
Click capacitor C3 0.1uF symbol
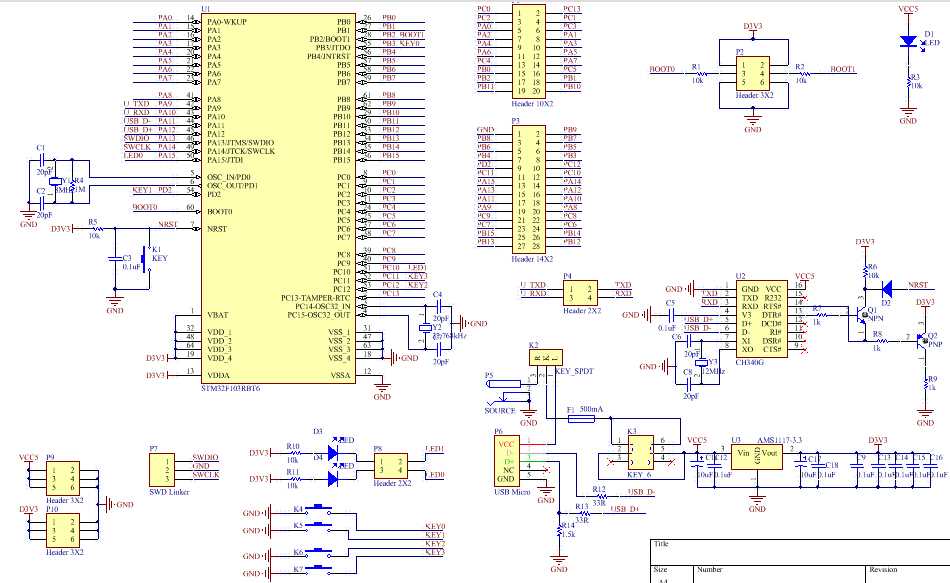tap(115, 259)
